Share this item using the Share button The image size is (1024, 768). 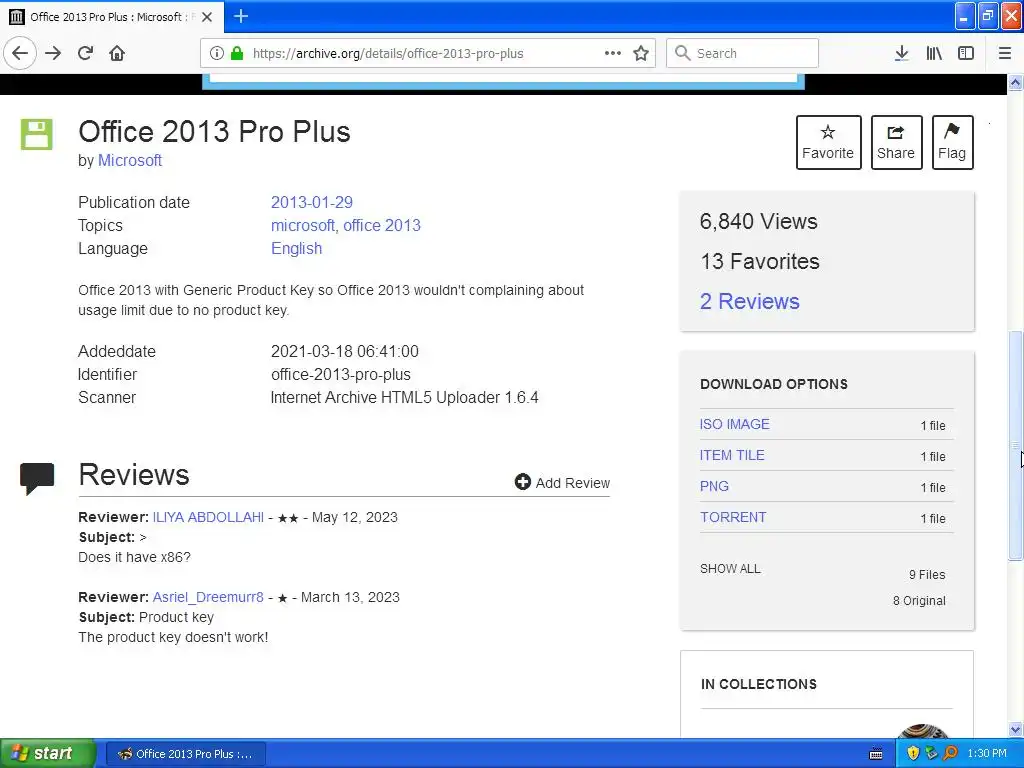(896, 142)
